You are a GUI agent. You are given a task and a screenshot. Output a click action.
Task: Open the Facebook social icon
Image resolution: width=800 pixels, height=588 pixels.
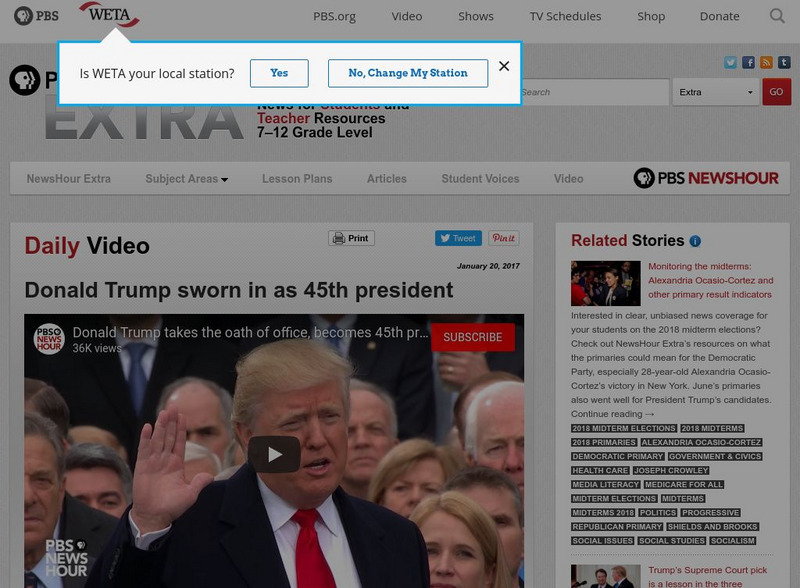[x=748, y=62]
